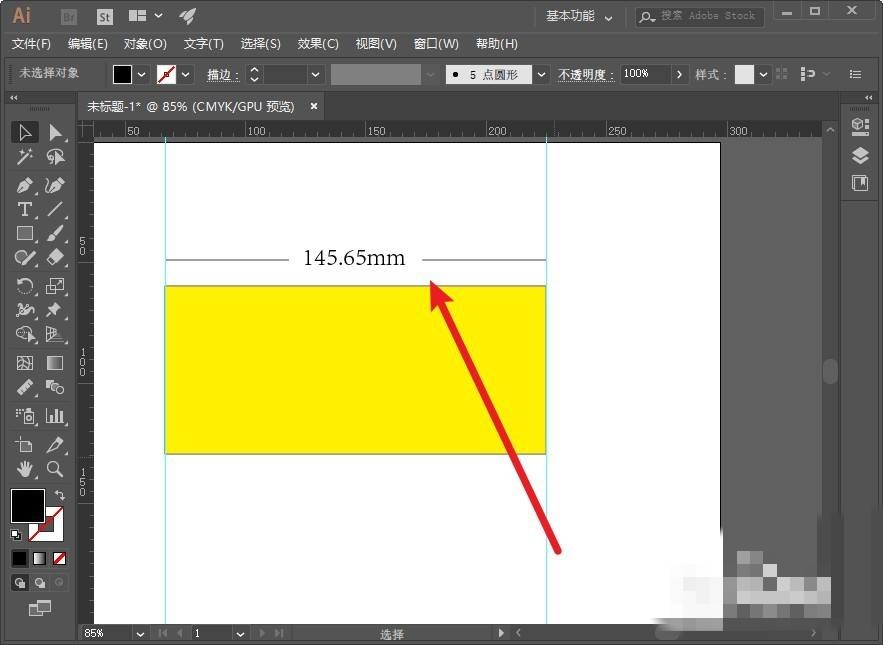Click the GPU performance rocket icon

[x=187, y=16]
